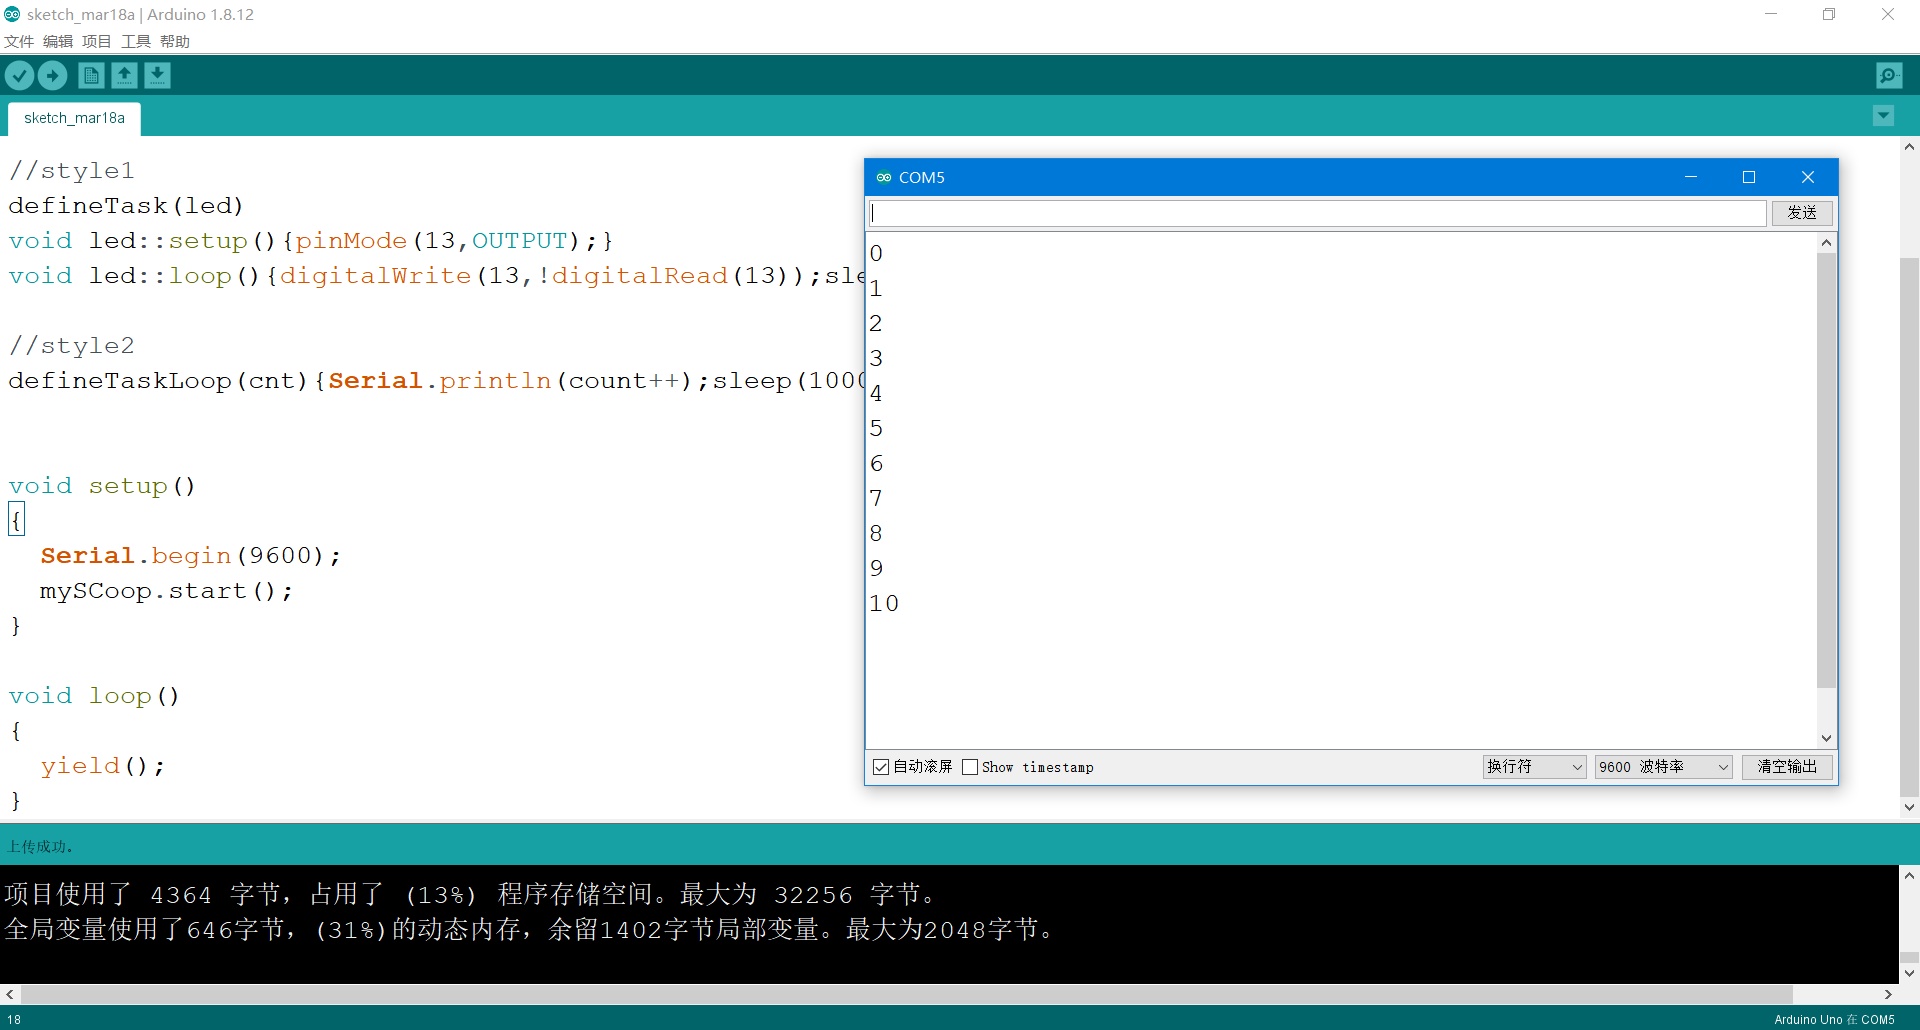
Task: Open the sketch tab dropdown arrow
Action: tap(1883, 115)
